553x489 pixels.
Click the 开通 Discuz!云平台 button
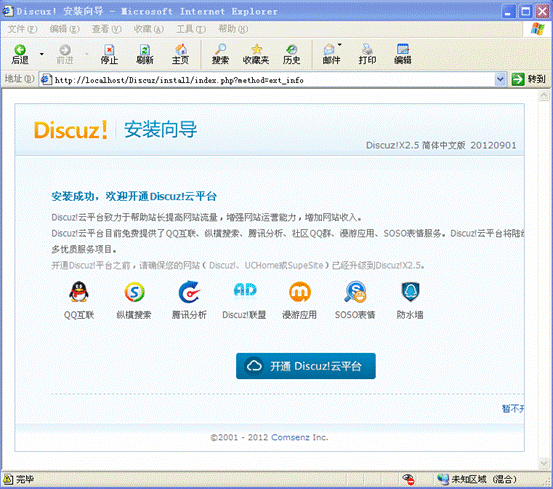[306, 366]
